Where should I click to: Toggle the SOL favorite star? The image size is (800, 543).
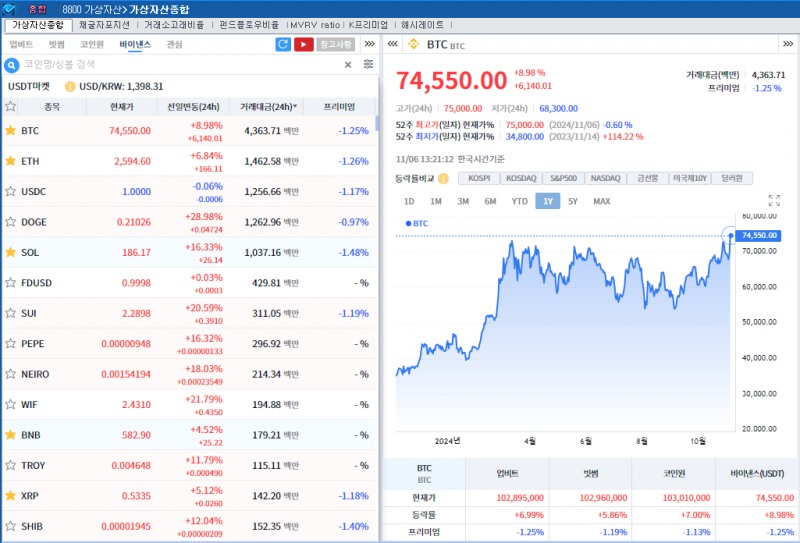11,252
